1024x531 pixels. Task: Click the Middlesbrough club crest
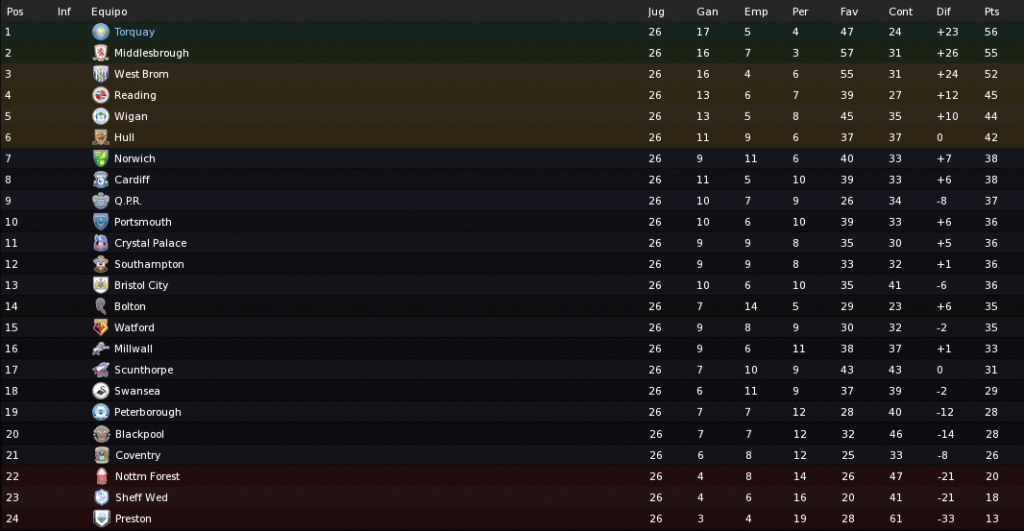pos(101,53)
